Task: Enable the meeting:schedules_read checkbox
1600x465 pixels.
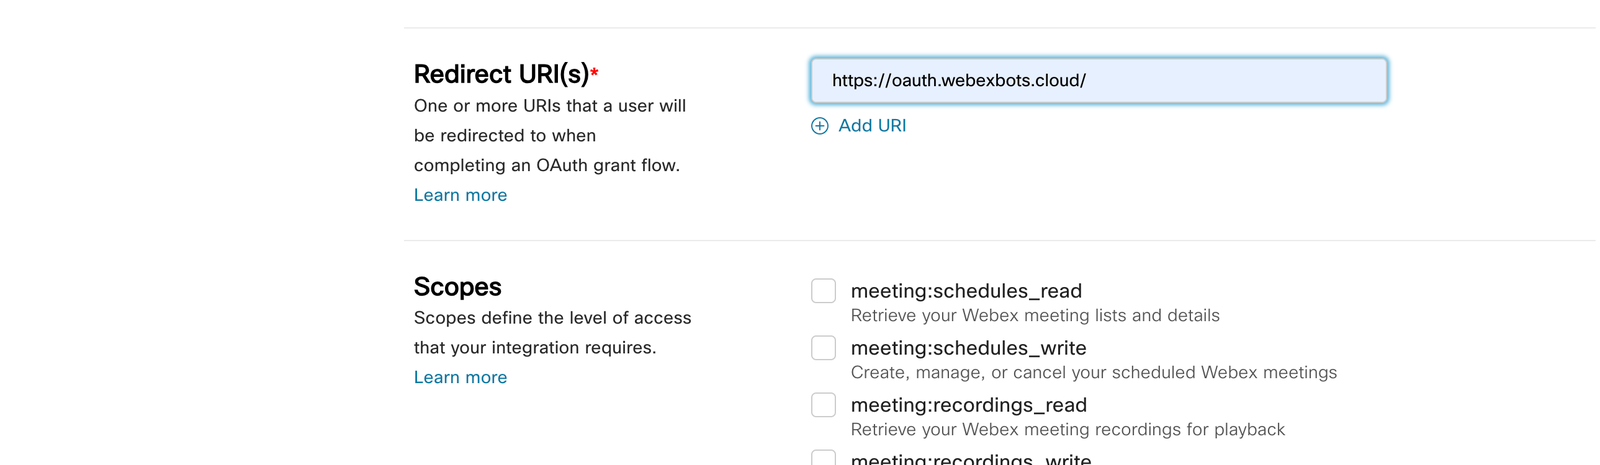Action: [x=823, y=291]
